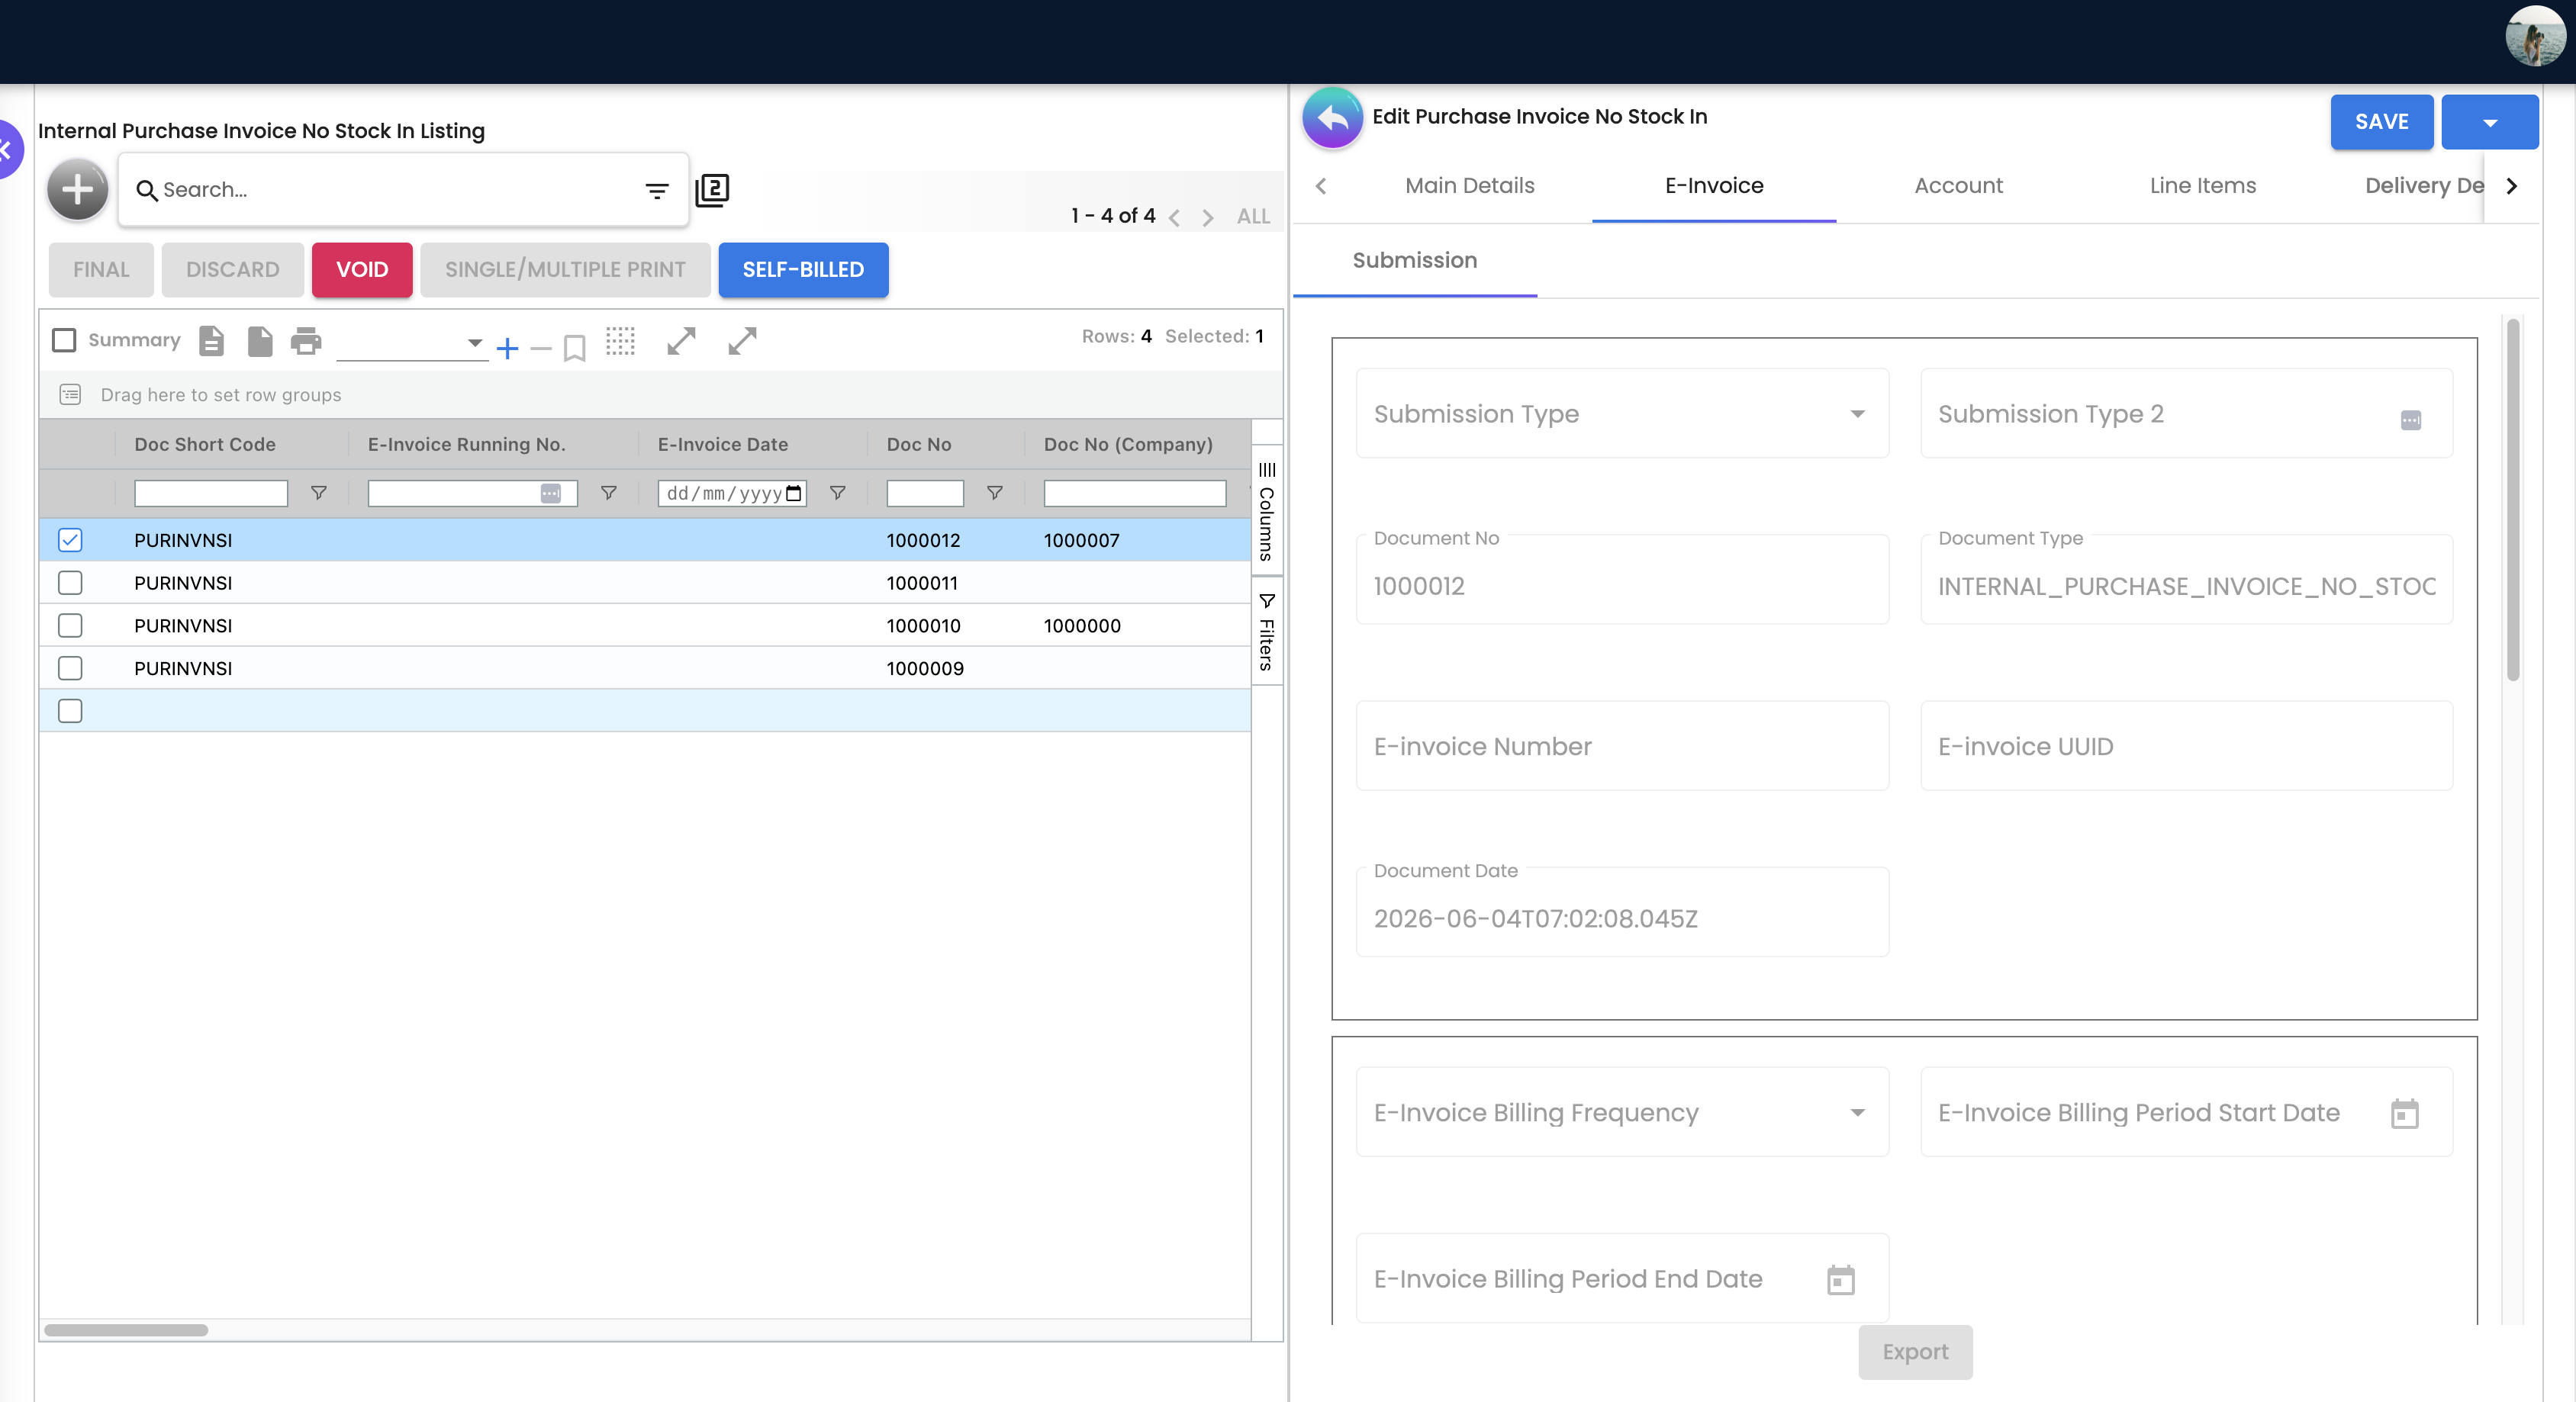Toggle the Summary checkbox

click(x=64, y=340)
